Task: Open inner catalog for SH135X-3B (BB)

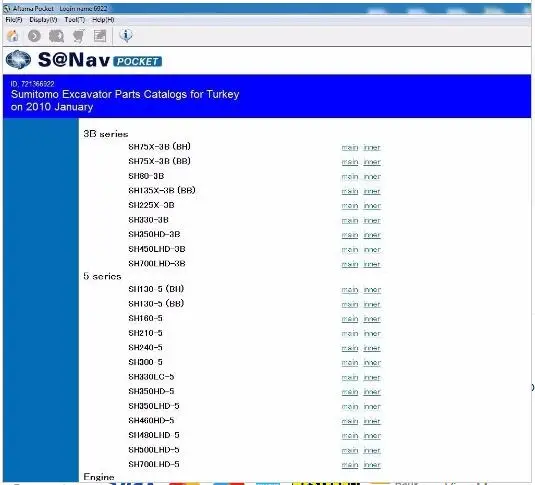Action: [372, 191]
